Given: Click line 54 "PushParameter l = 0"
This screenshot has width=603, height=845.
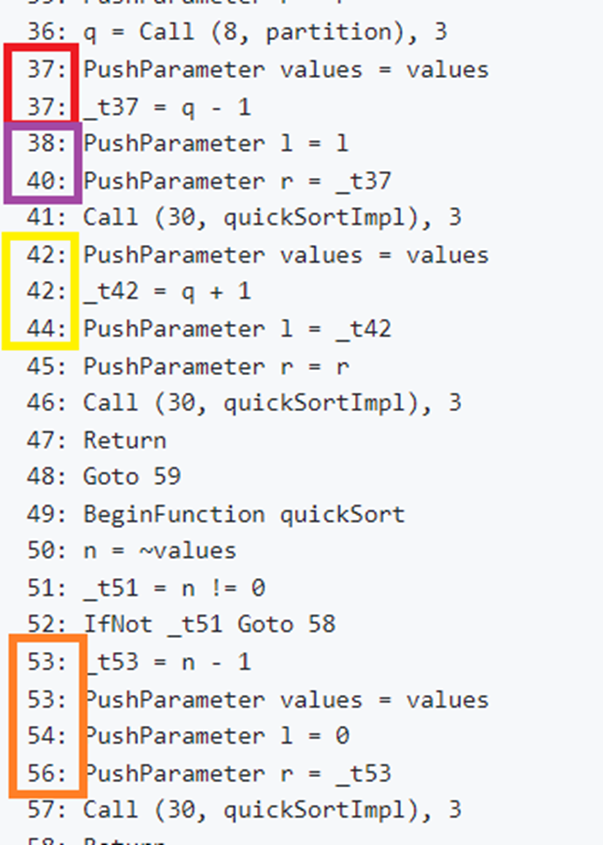Looking at the screenshot, I should [x=215, y=736].
